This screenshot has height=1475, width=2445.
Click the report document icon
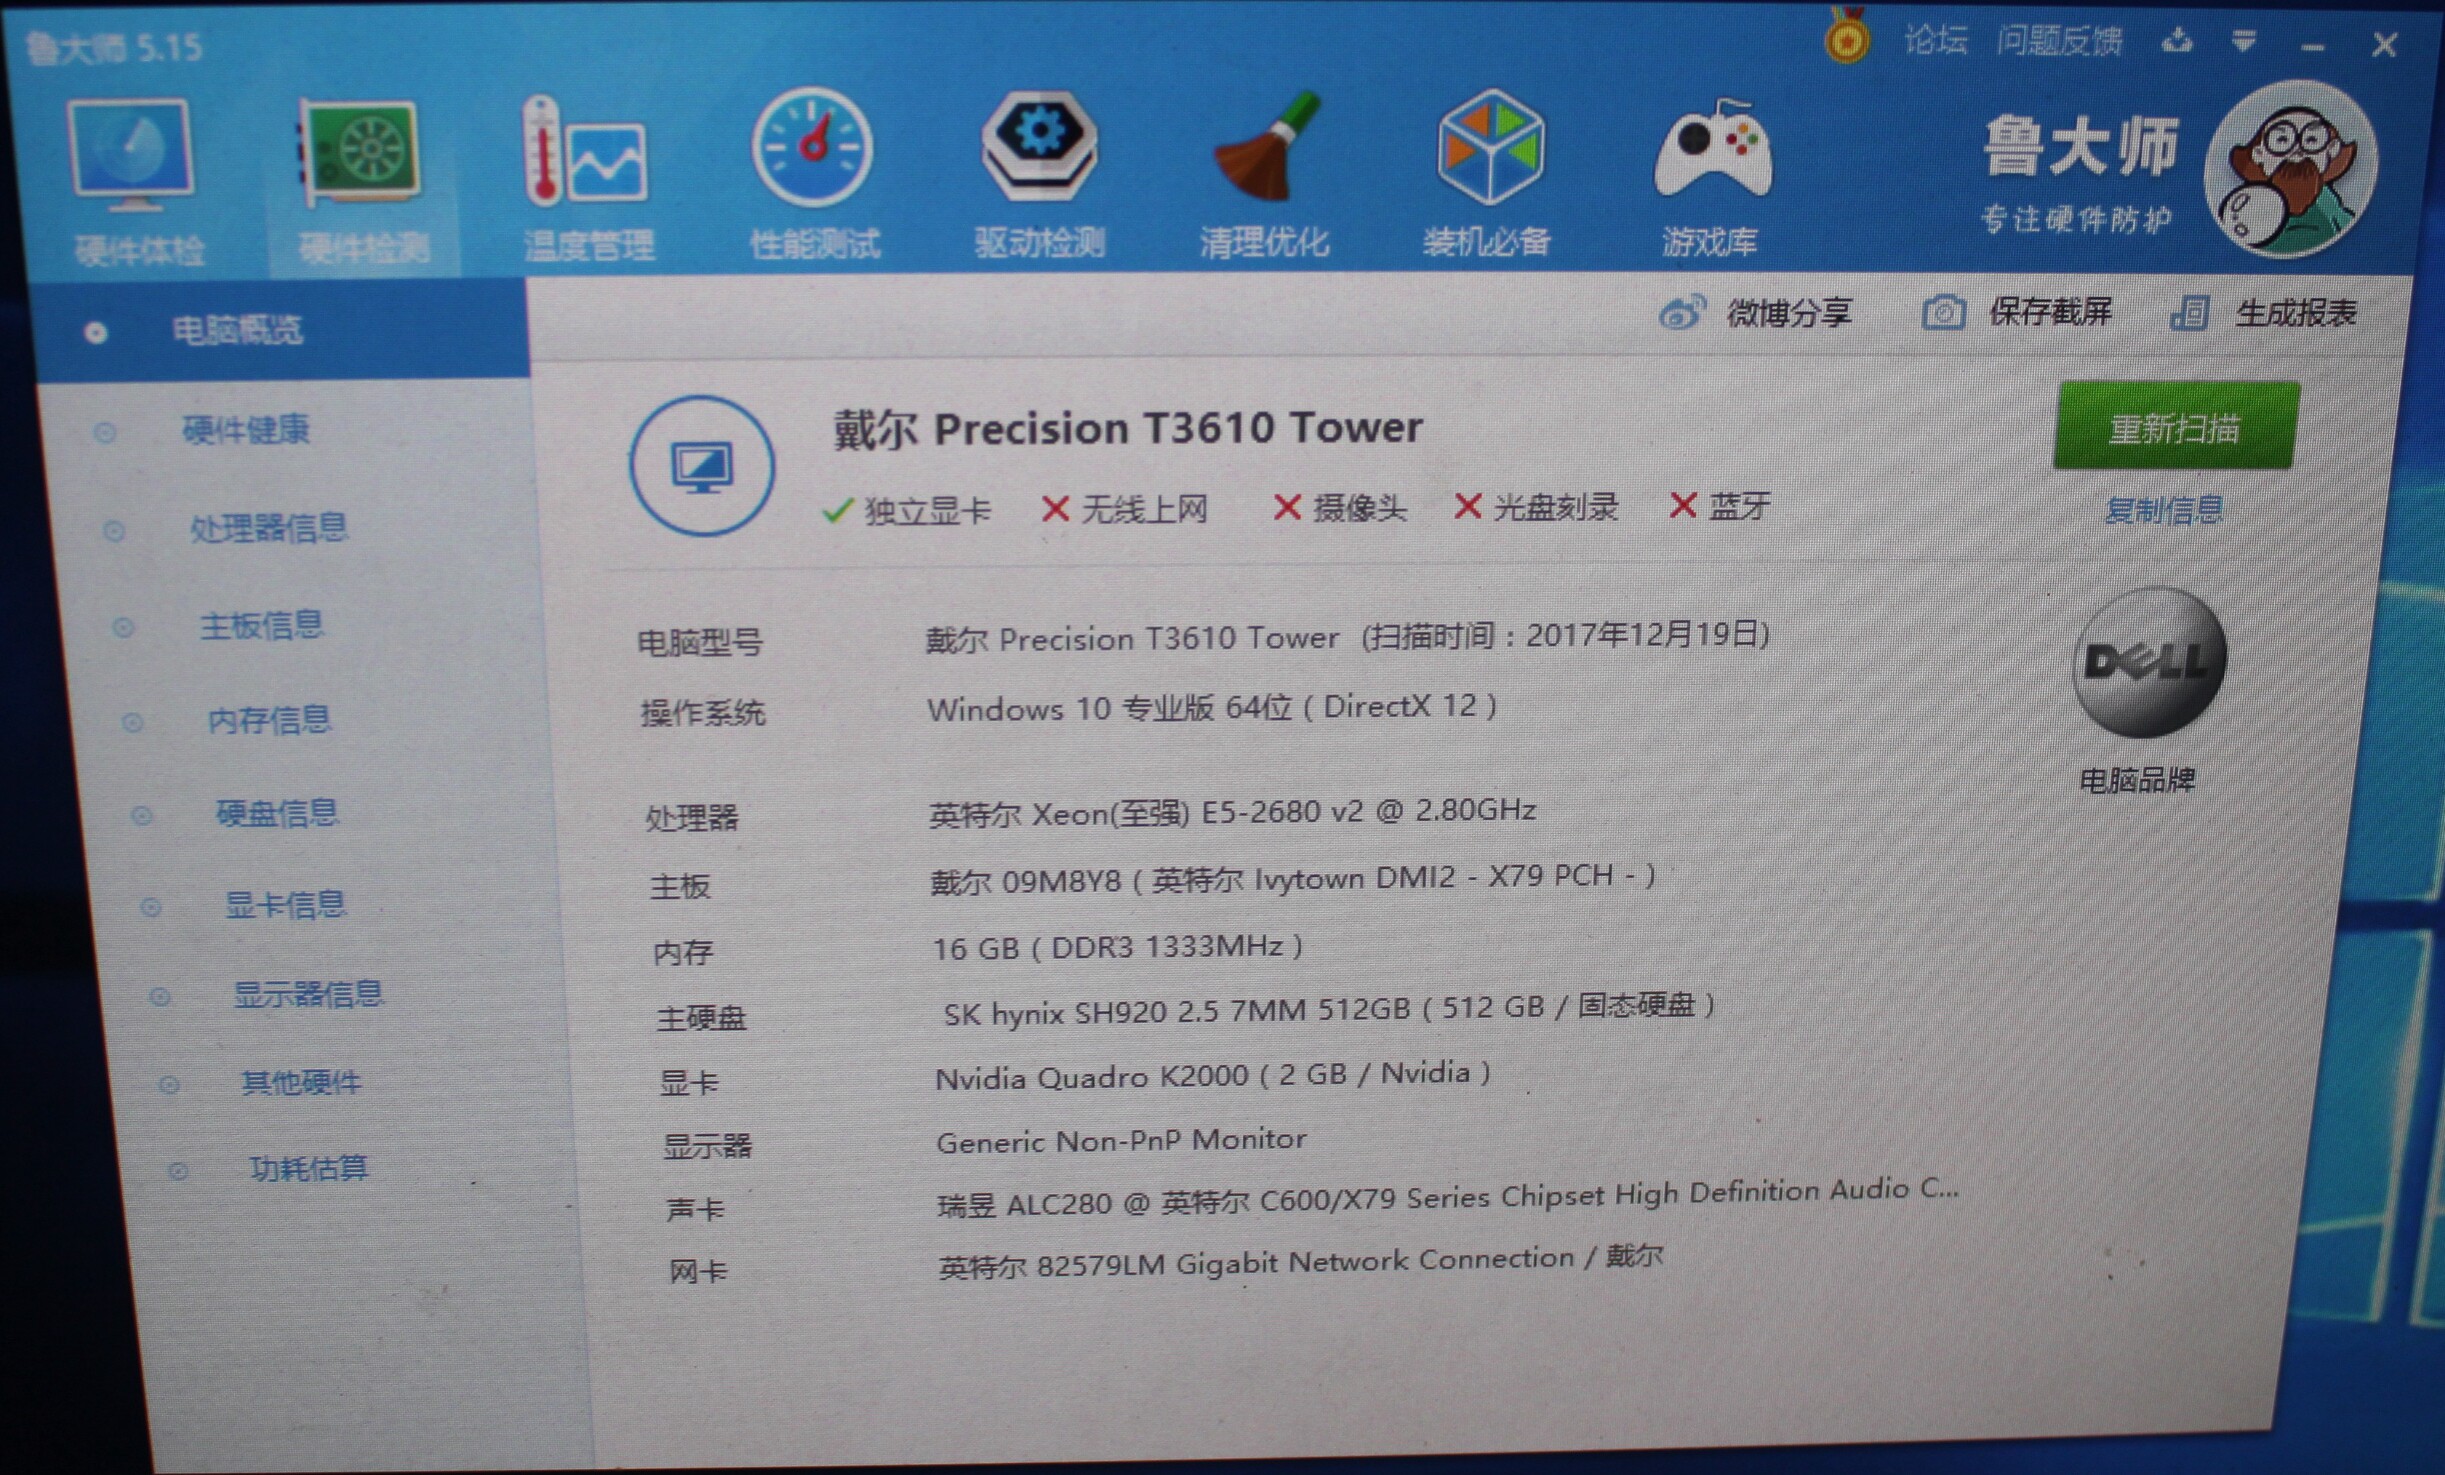2189,313
